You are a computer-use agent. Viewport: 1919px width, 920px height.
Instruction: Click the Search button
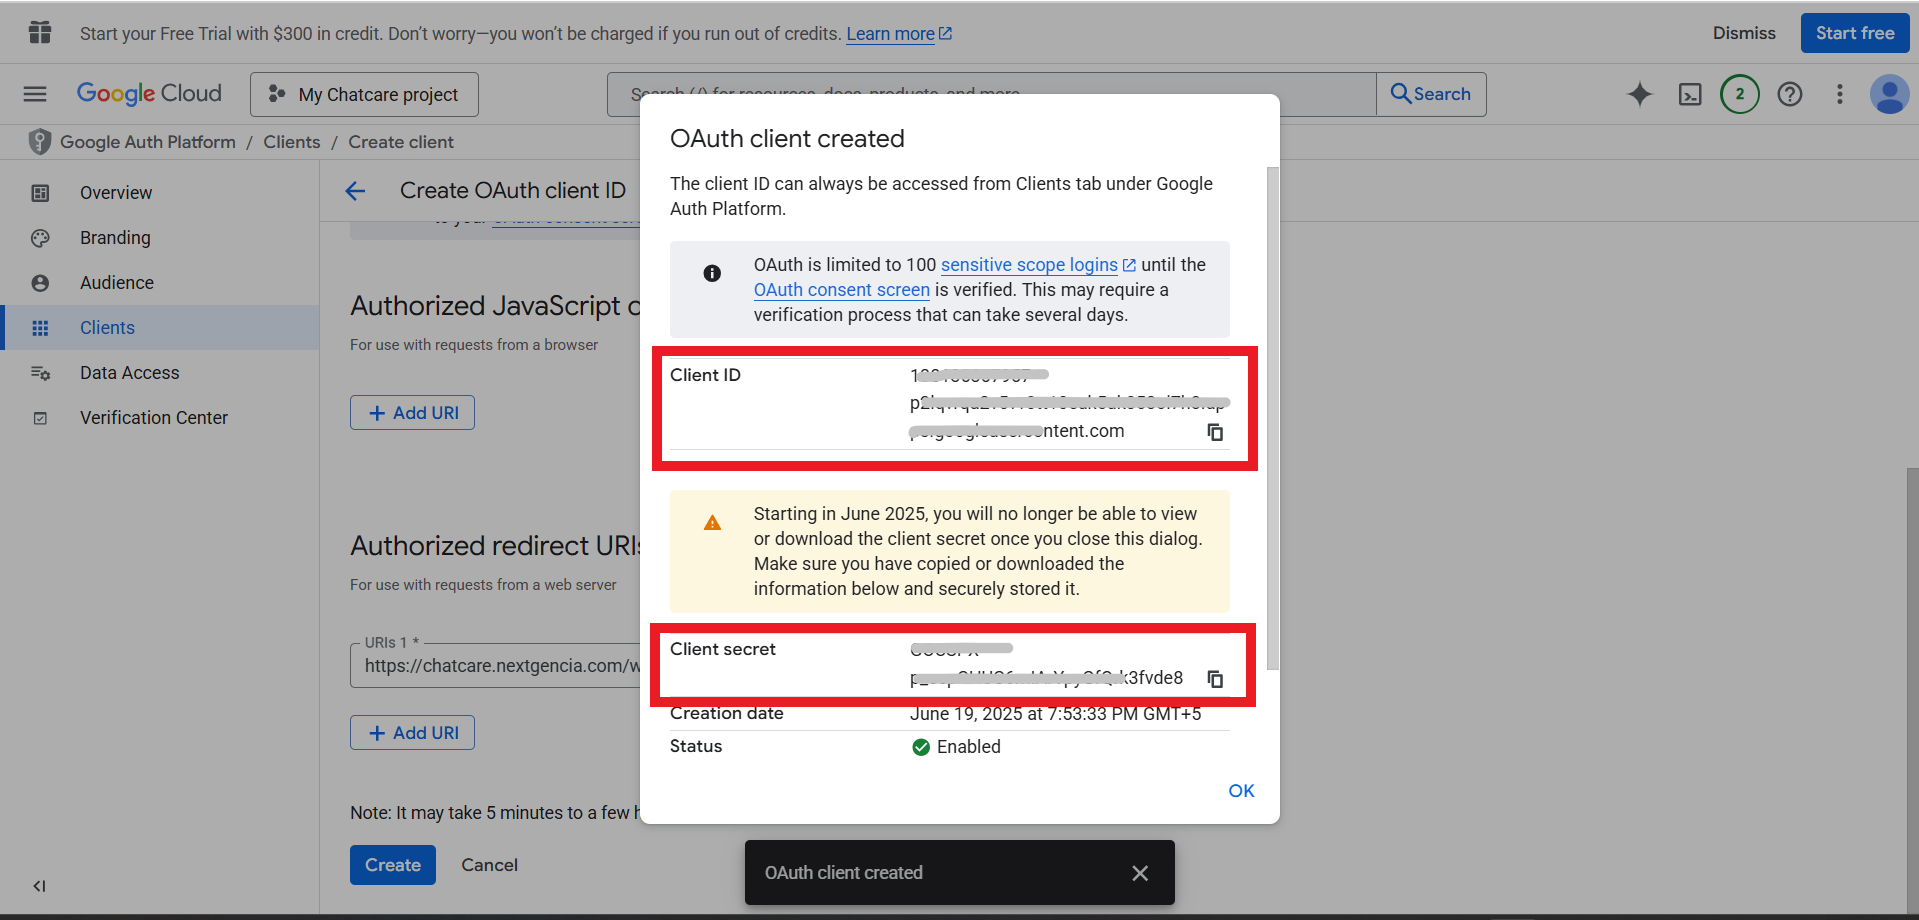[x=1431, y=94]
